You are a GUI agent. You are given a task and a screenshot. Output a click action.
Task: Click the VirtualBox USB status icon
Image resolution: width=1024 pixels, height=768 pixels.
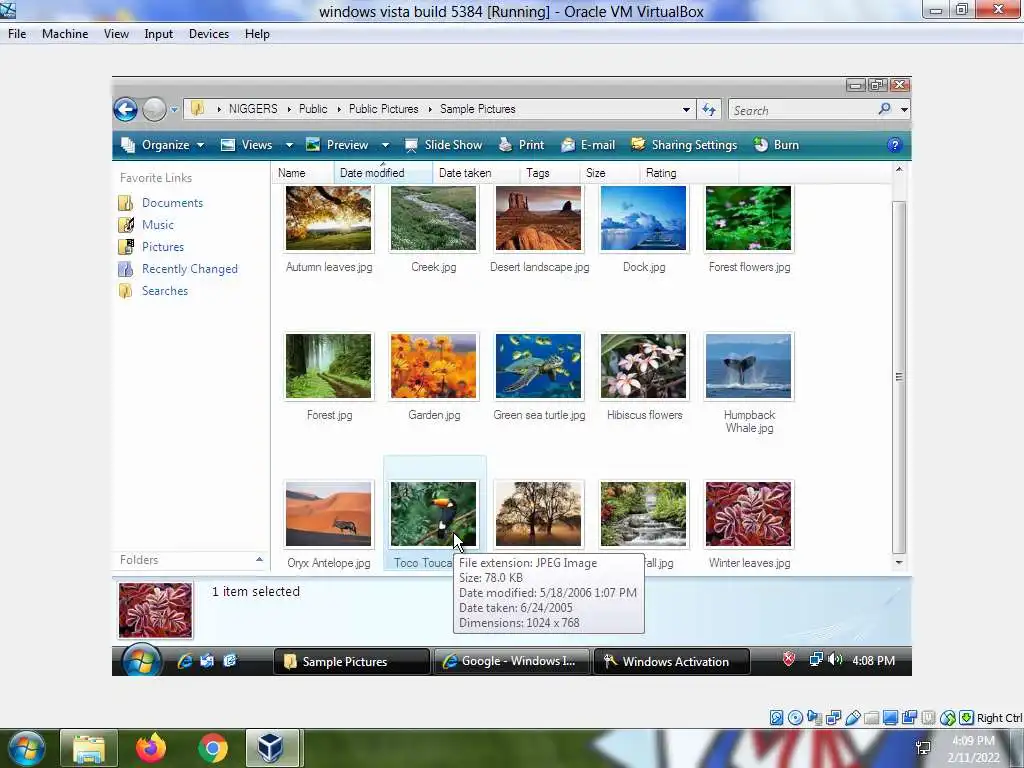pos(852,718)
